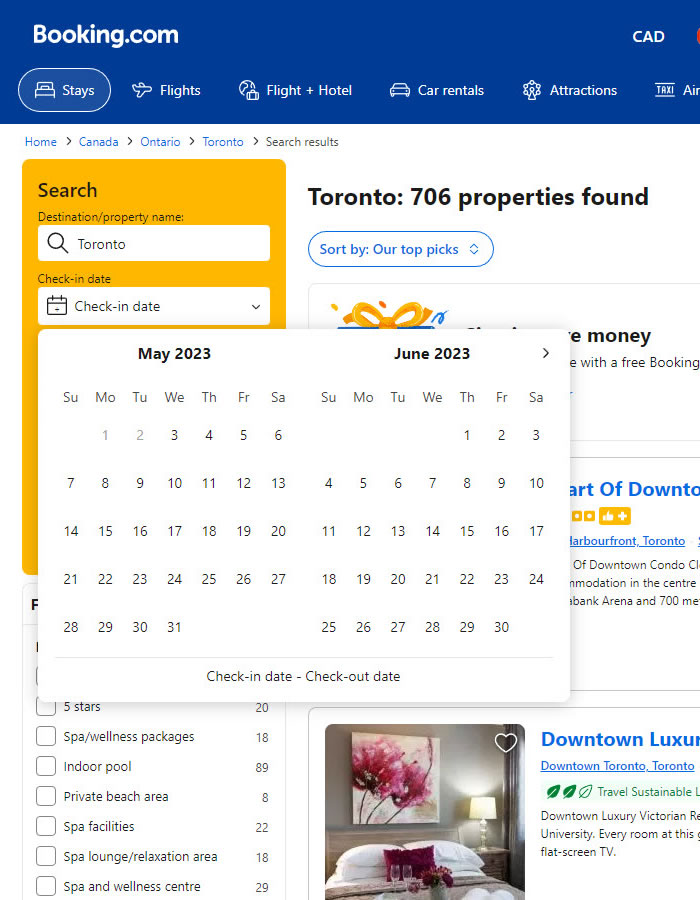Viewport: 700px width, 900px height.
Task: Collapse the Check-in date dropdown chevron
Action: click(x=256, y=307)
